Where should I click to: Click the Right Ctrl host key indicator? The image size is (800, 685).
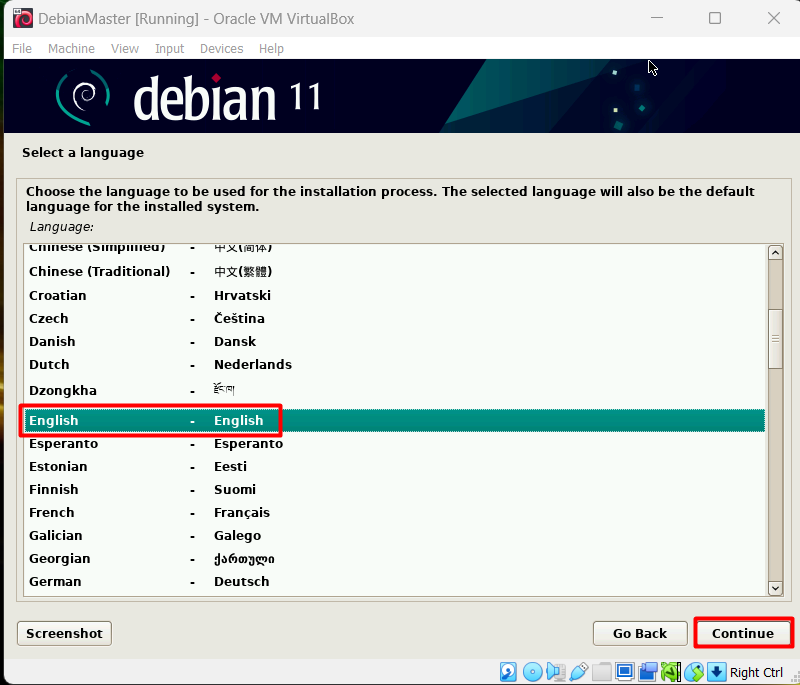click(756, 672)
